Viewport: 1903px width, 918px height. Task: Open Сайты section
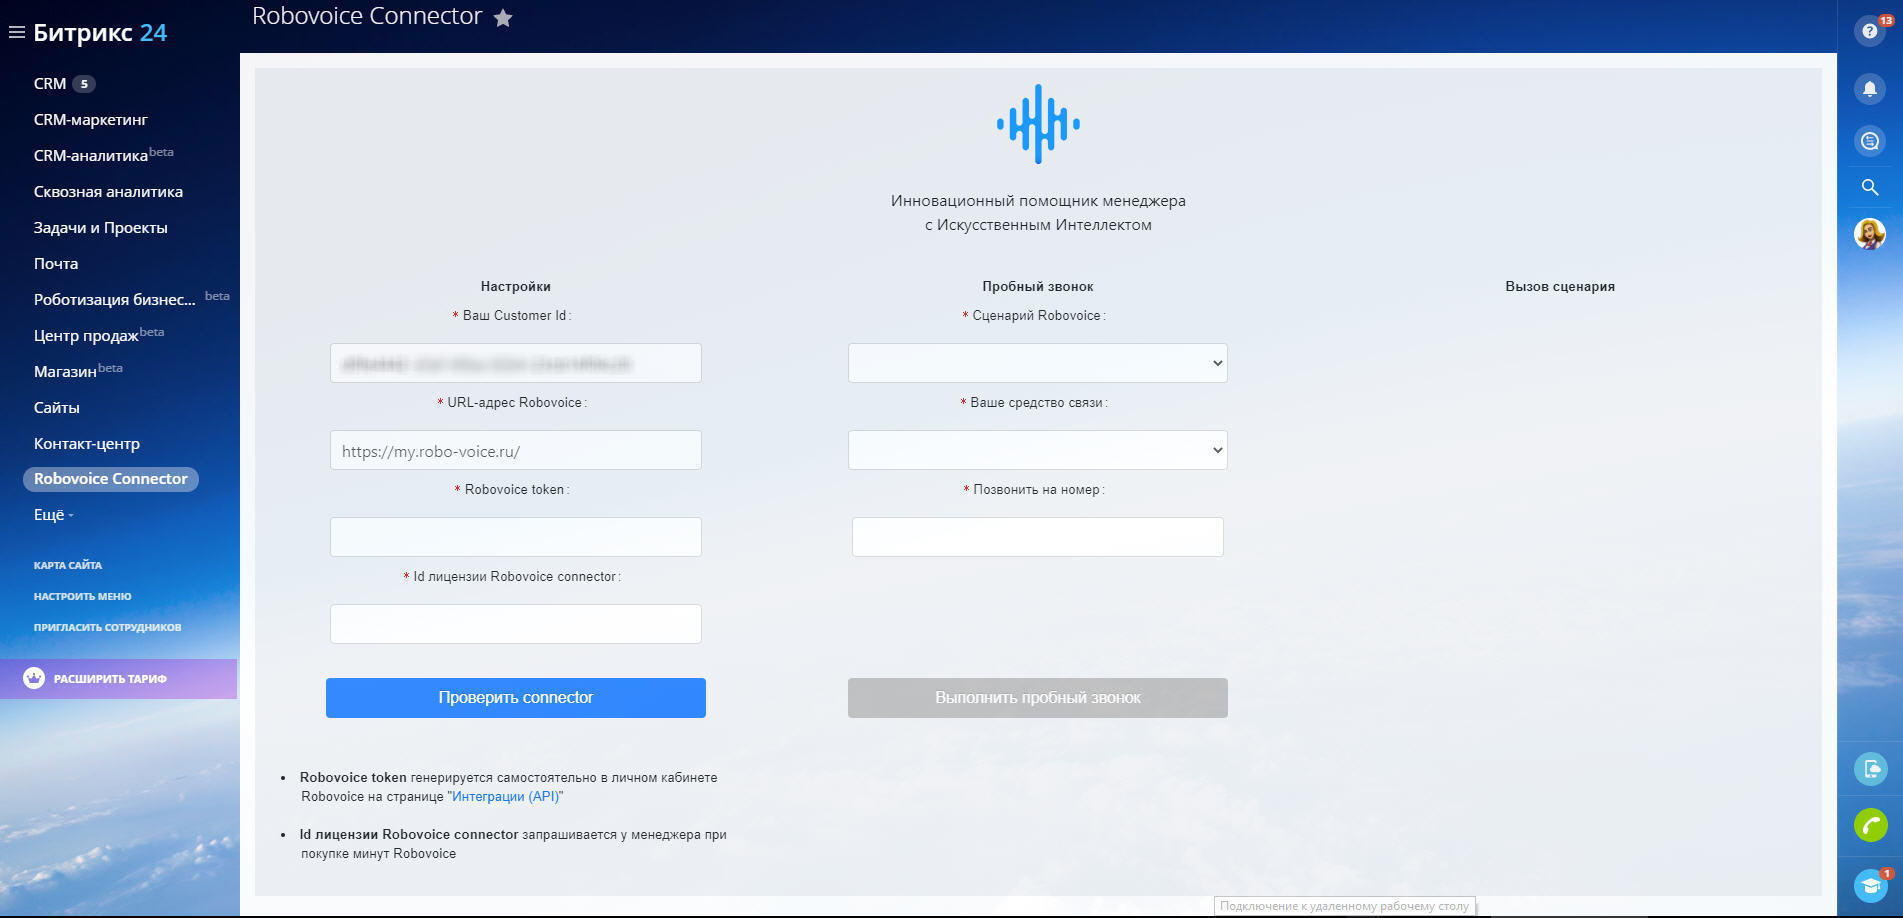click(x=57, y=408)
